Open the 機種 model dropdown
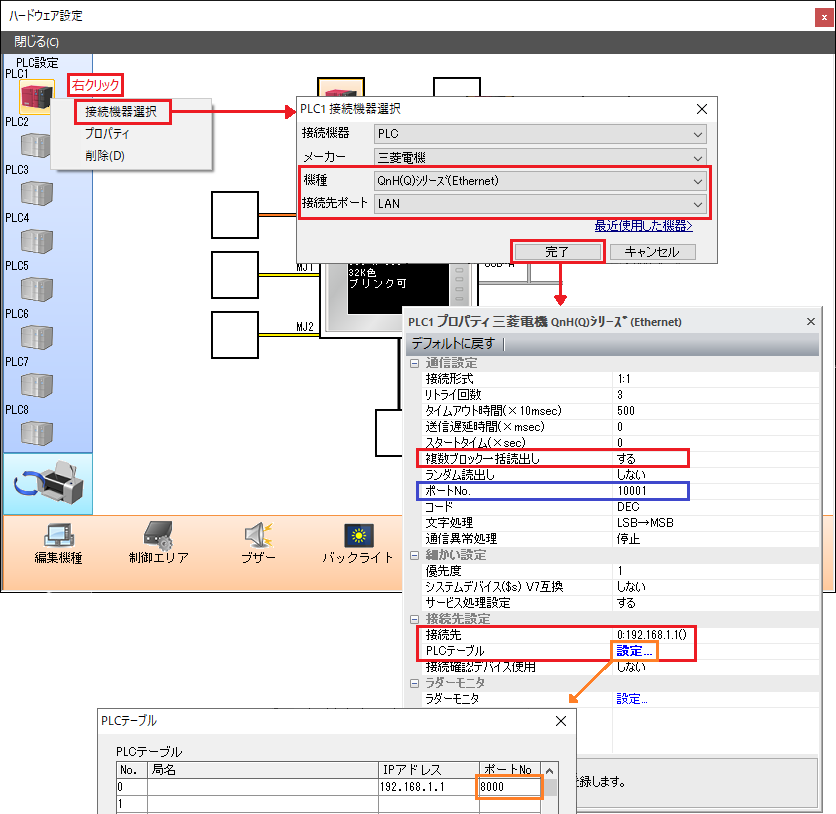This screenshot has height=814, width=836. pyautogui.click(x=540, y=181)
